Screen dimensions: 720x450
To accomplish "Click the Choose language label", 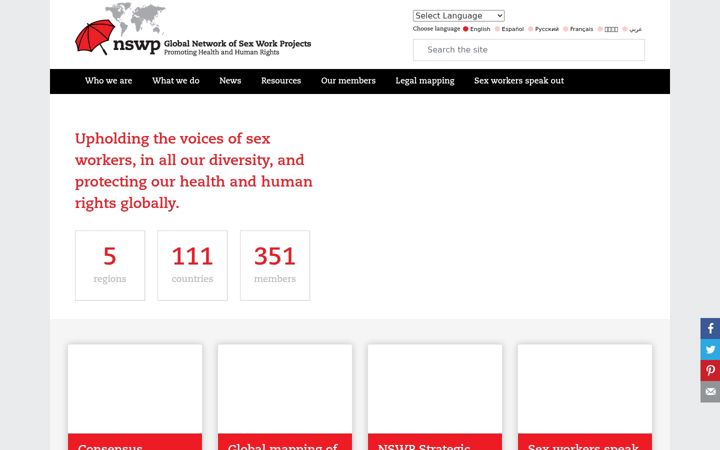I will pos(436,28).
